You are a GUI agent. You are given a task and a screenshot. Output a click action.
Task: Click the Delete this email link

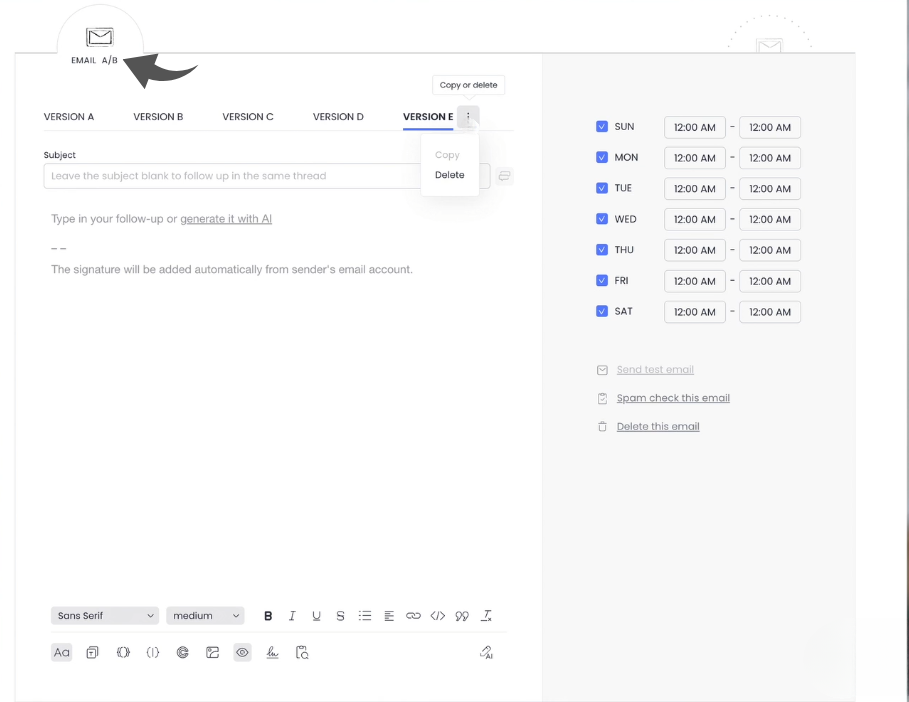(x=658, y=426)
